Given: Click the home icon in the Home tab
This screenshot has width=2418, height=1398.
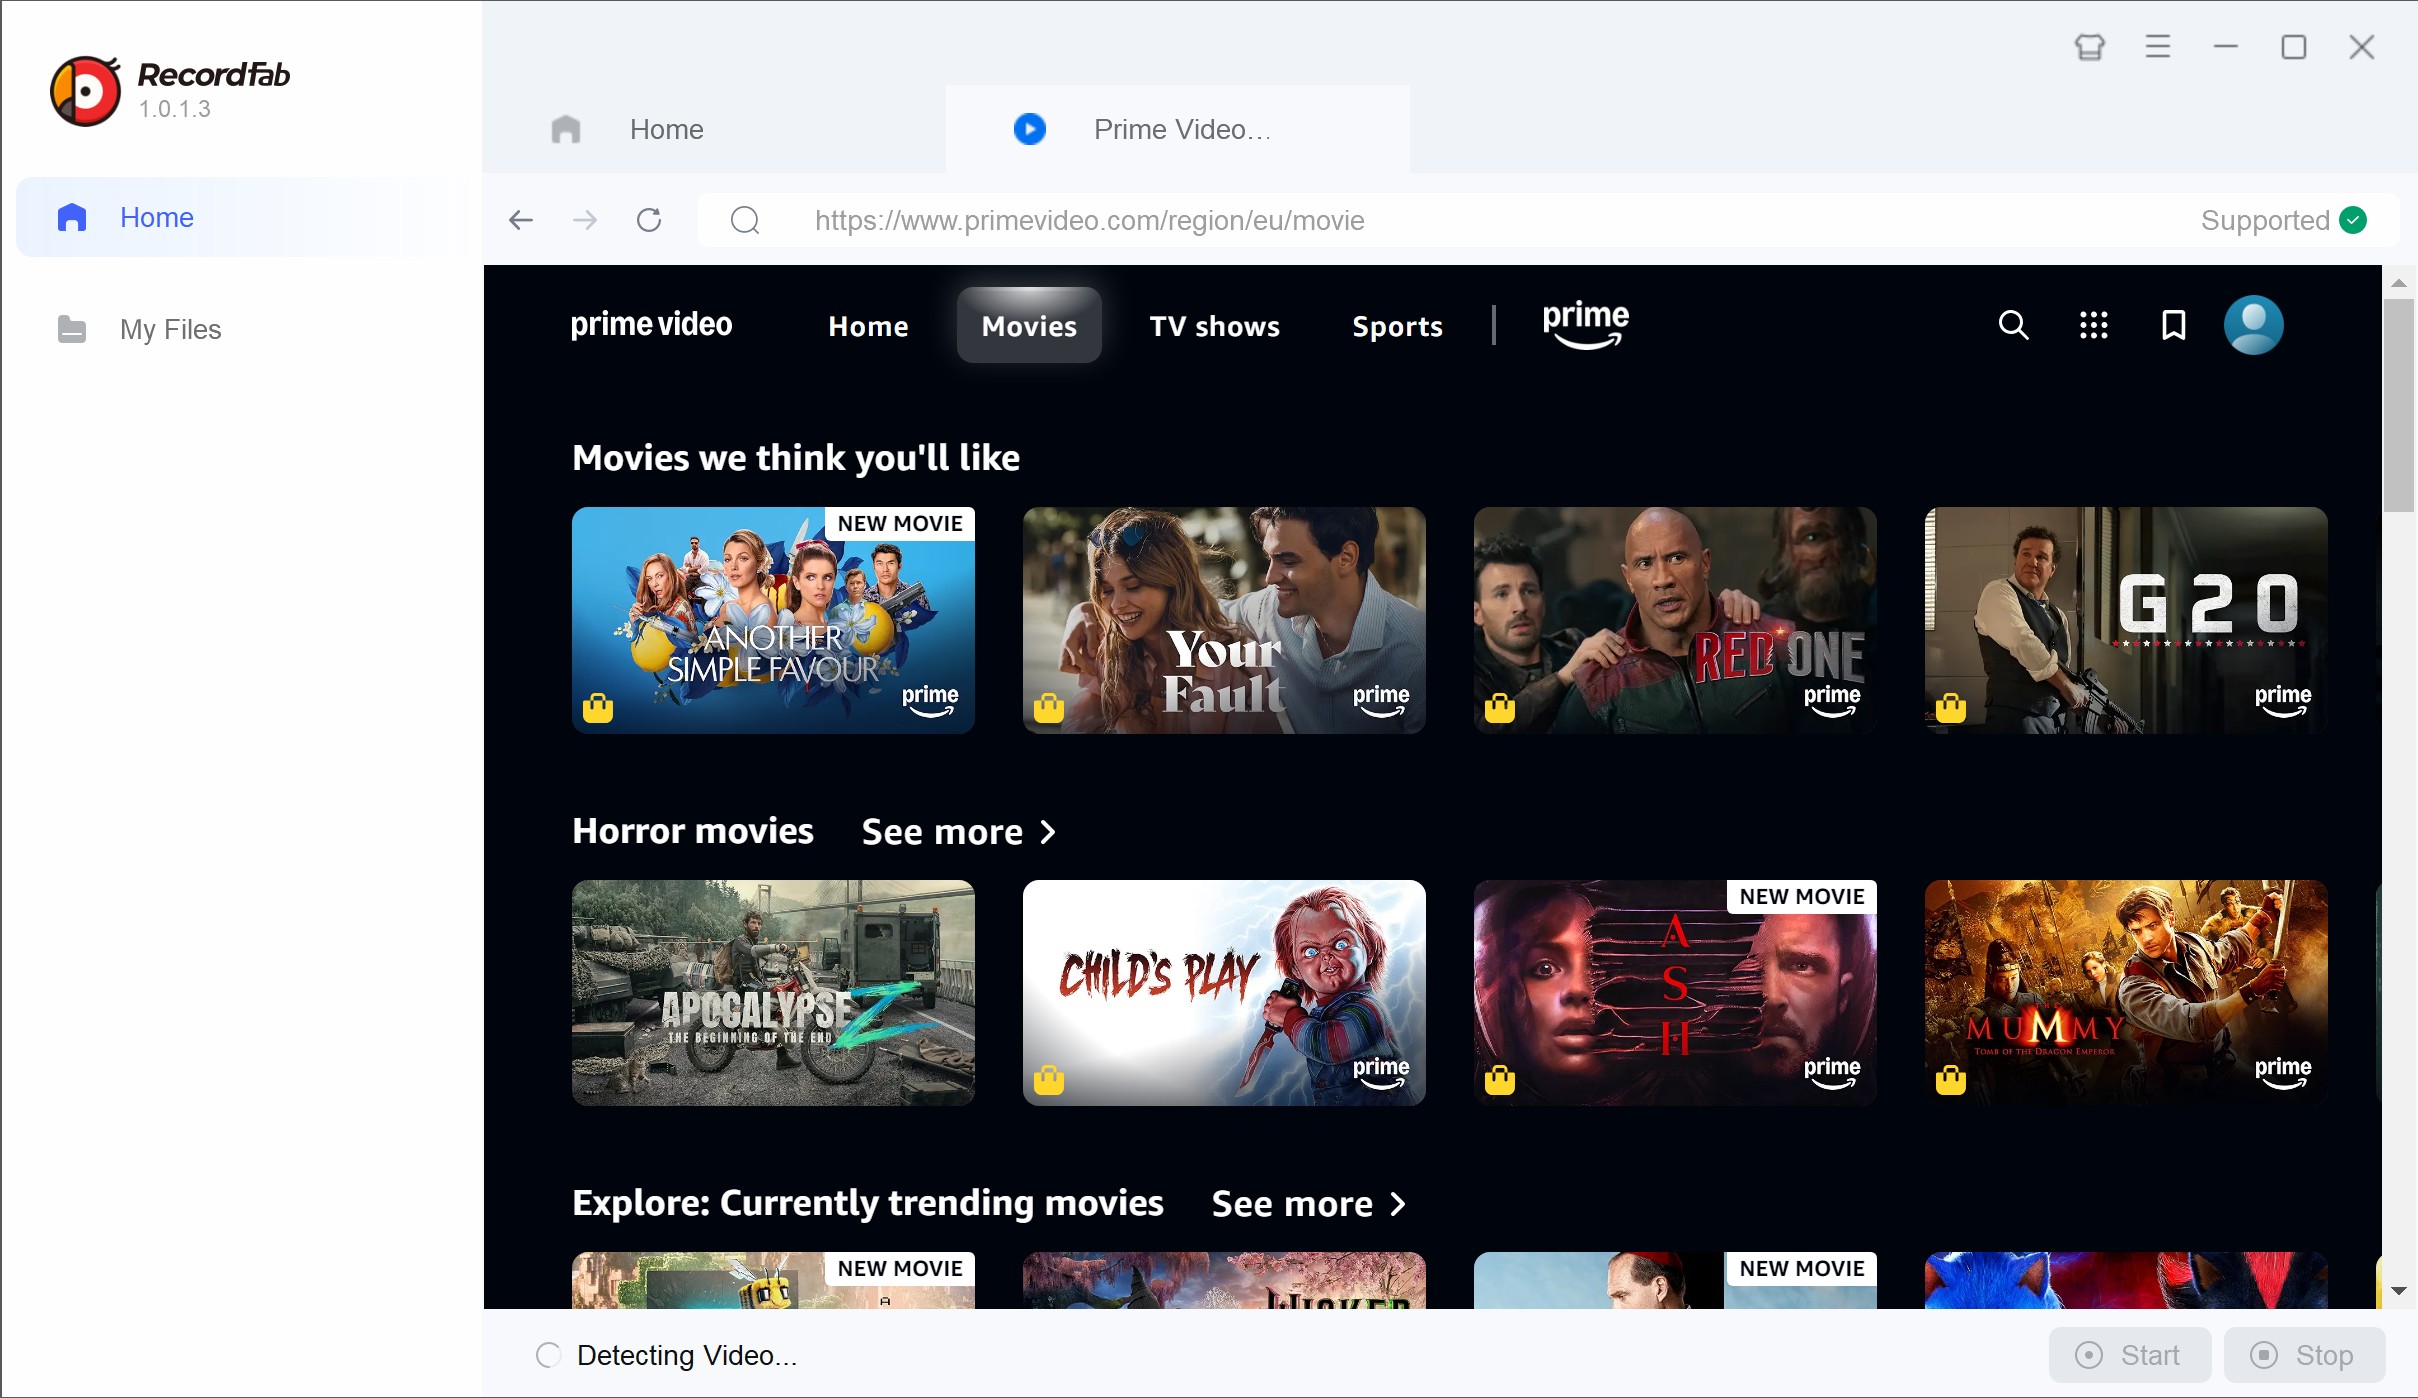Looking at the screenshot, I should (x=566, y=129).
